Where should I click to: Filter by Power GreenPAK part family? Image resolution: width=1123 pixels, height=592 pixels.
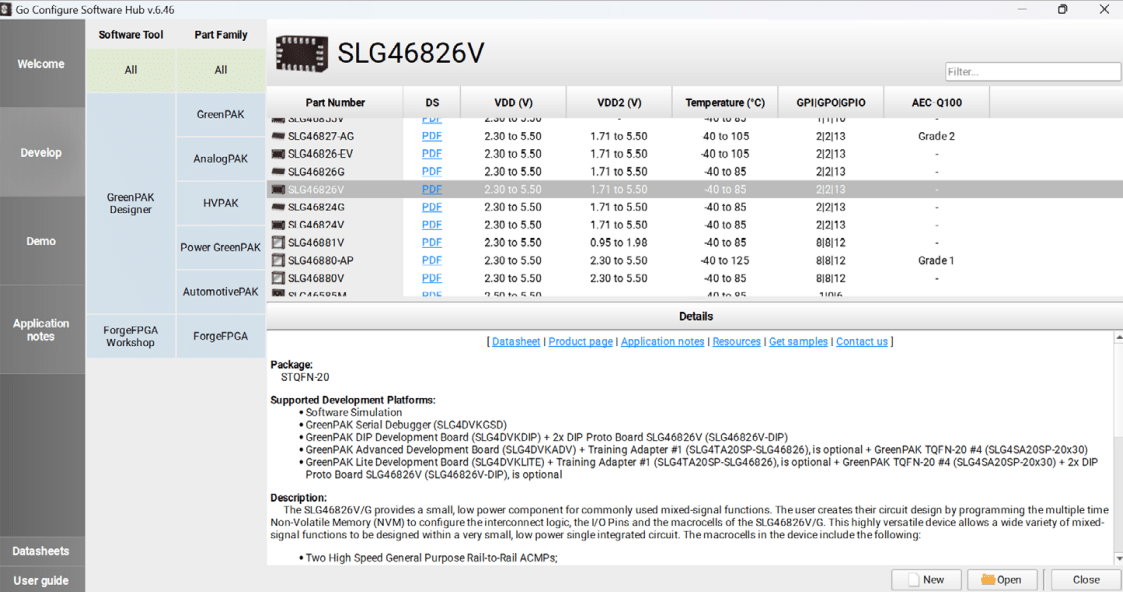pos(221,248)
